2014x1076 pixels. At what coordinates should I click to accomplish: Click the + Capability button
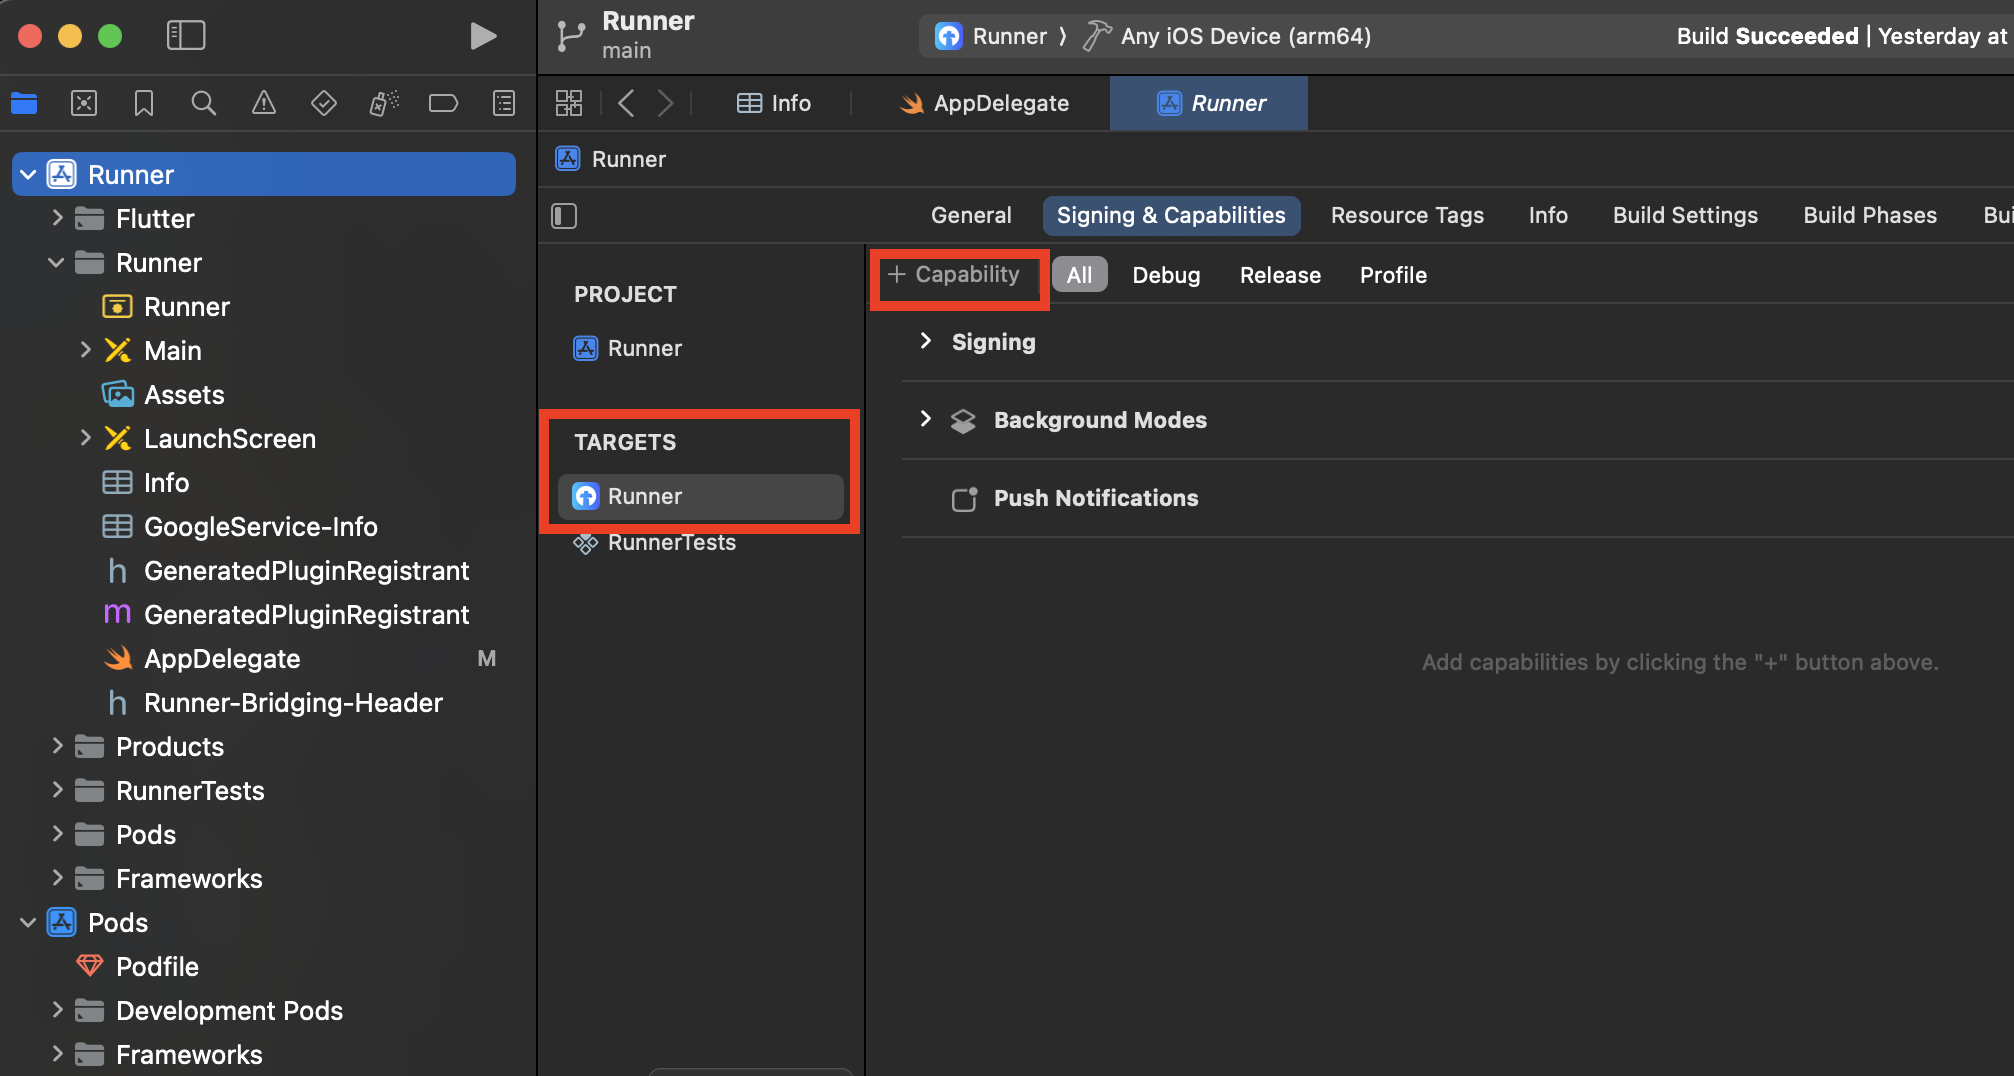coord(954,275)
